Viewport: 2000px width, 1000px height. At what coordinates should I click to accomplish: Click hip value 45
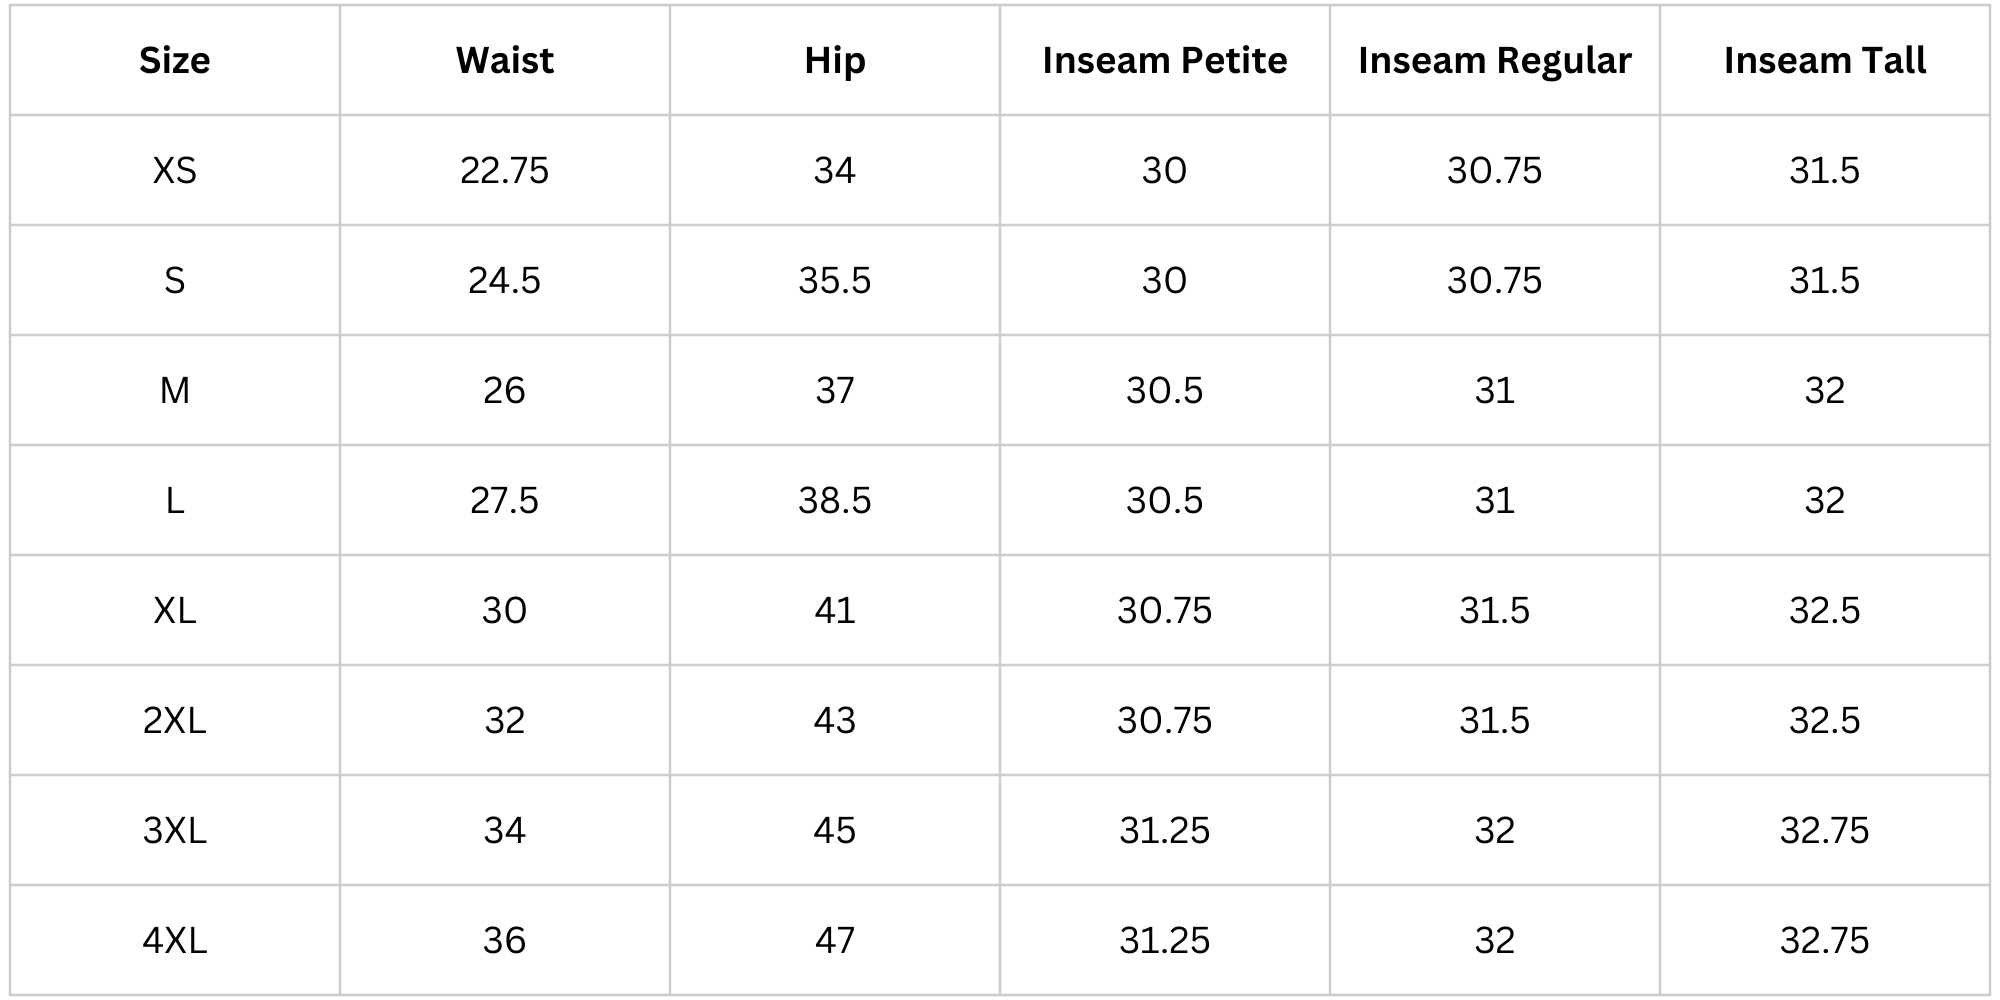click(834, 831)
